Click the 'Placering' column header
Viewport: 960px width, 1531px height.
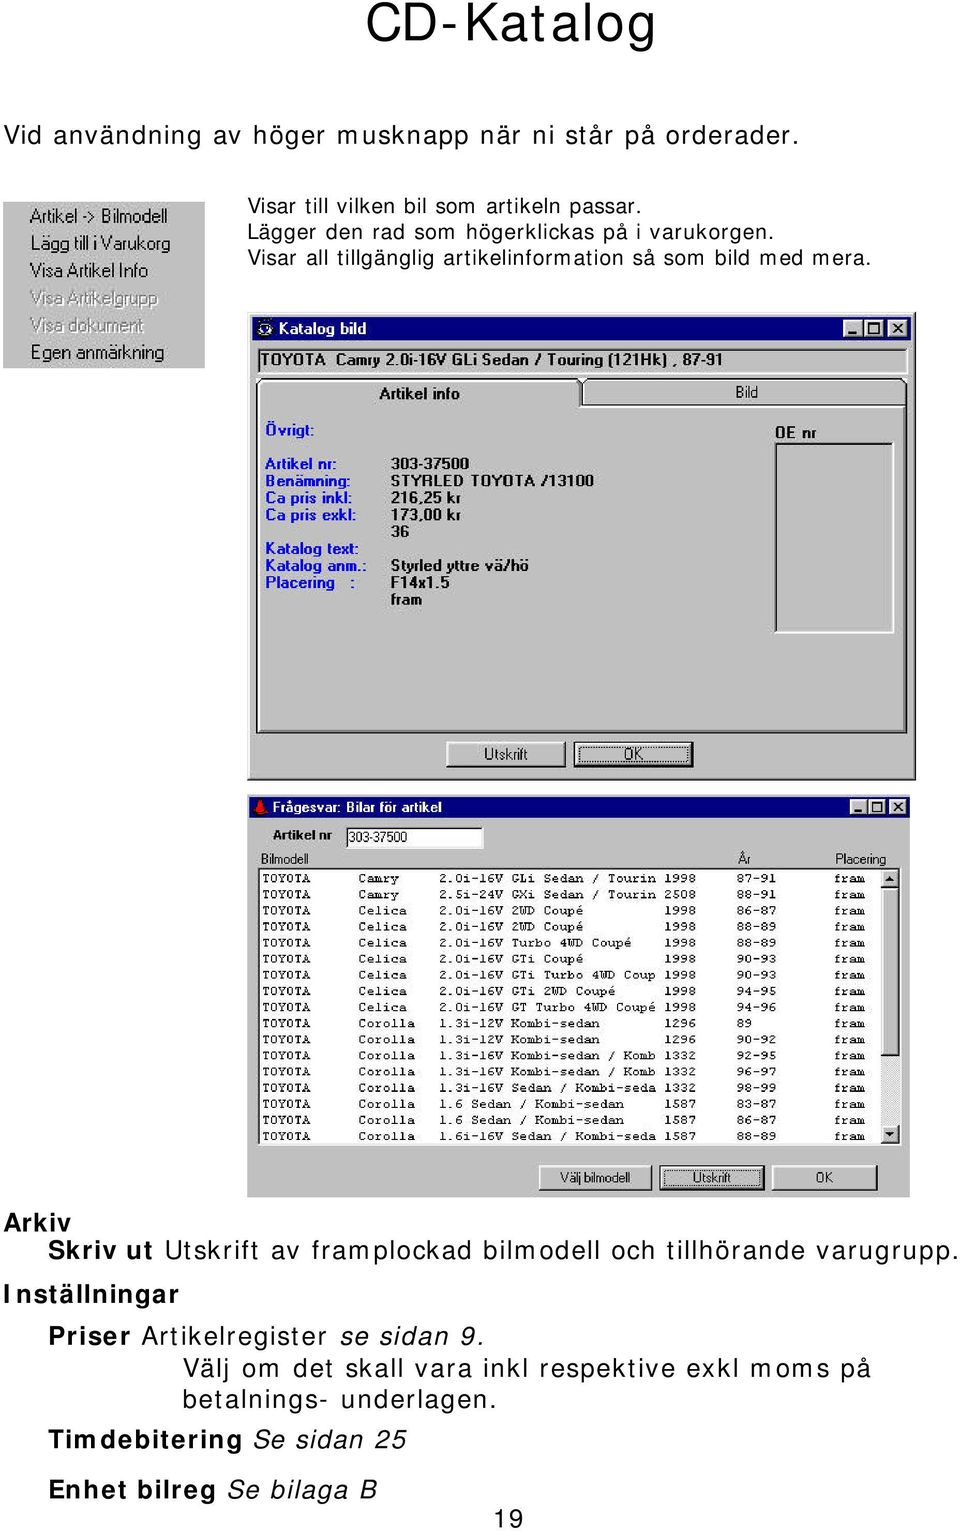pyautogui.click(x=860, y=859)
